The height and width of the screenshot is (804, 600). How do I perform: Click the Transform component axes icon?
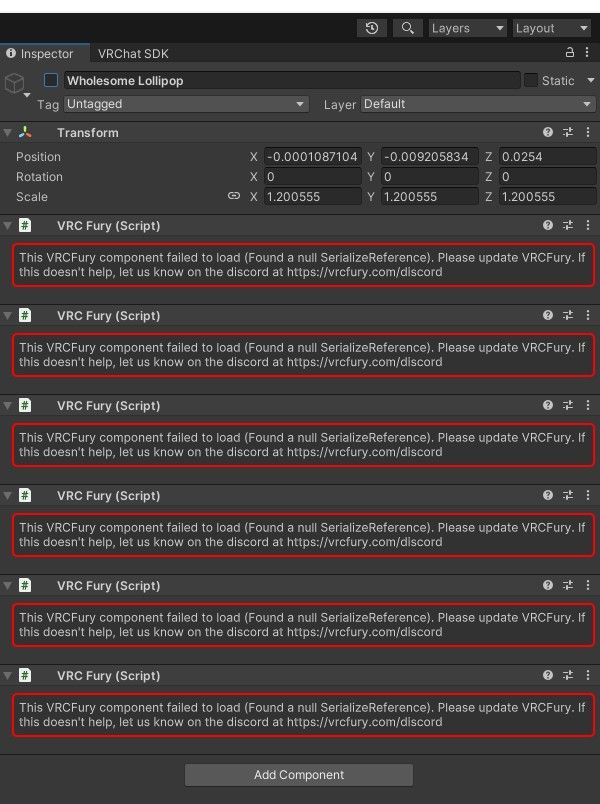[25, 132]
